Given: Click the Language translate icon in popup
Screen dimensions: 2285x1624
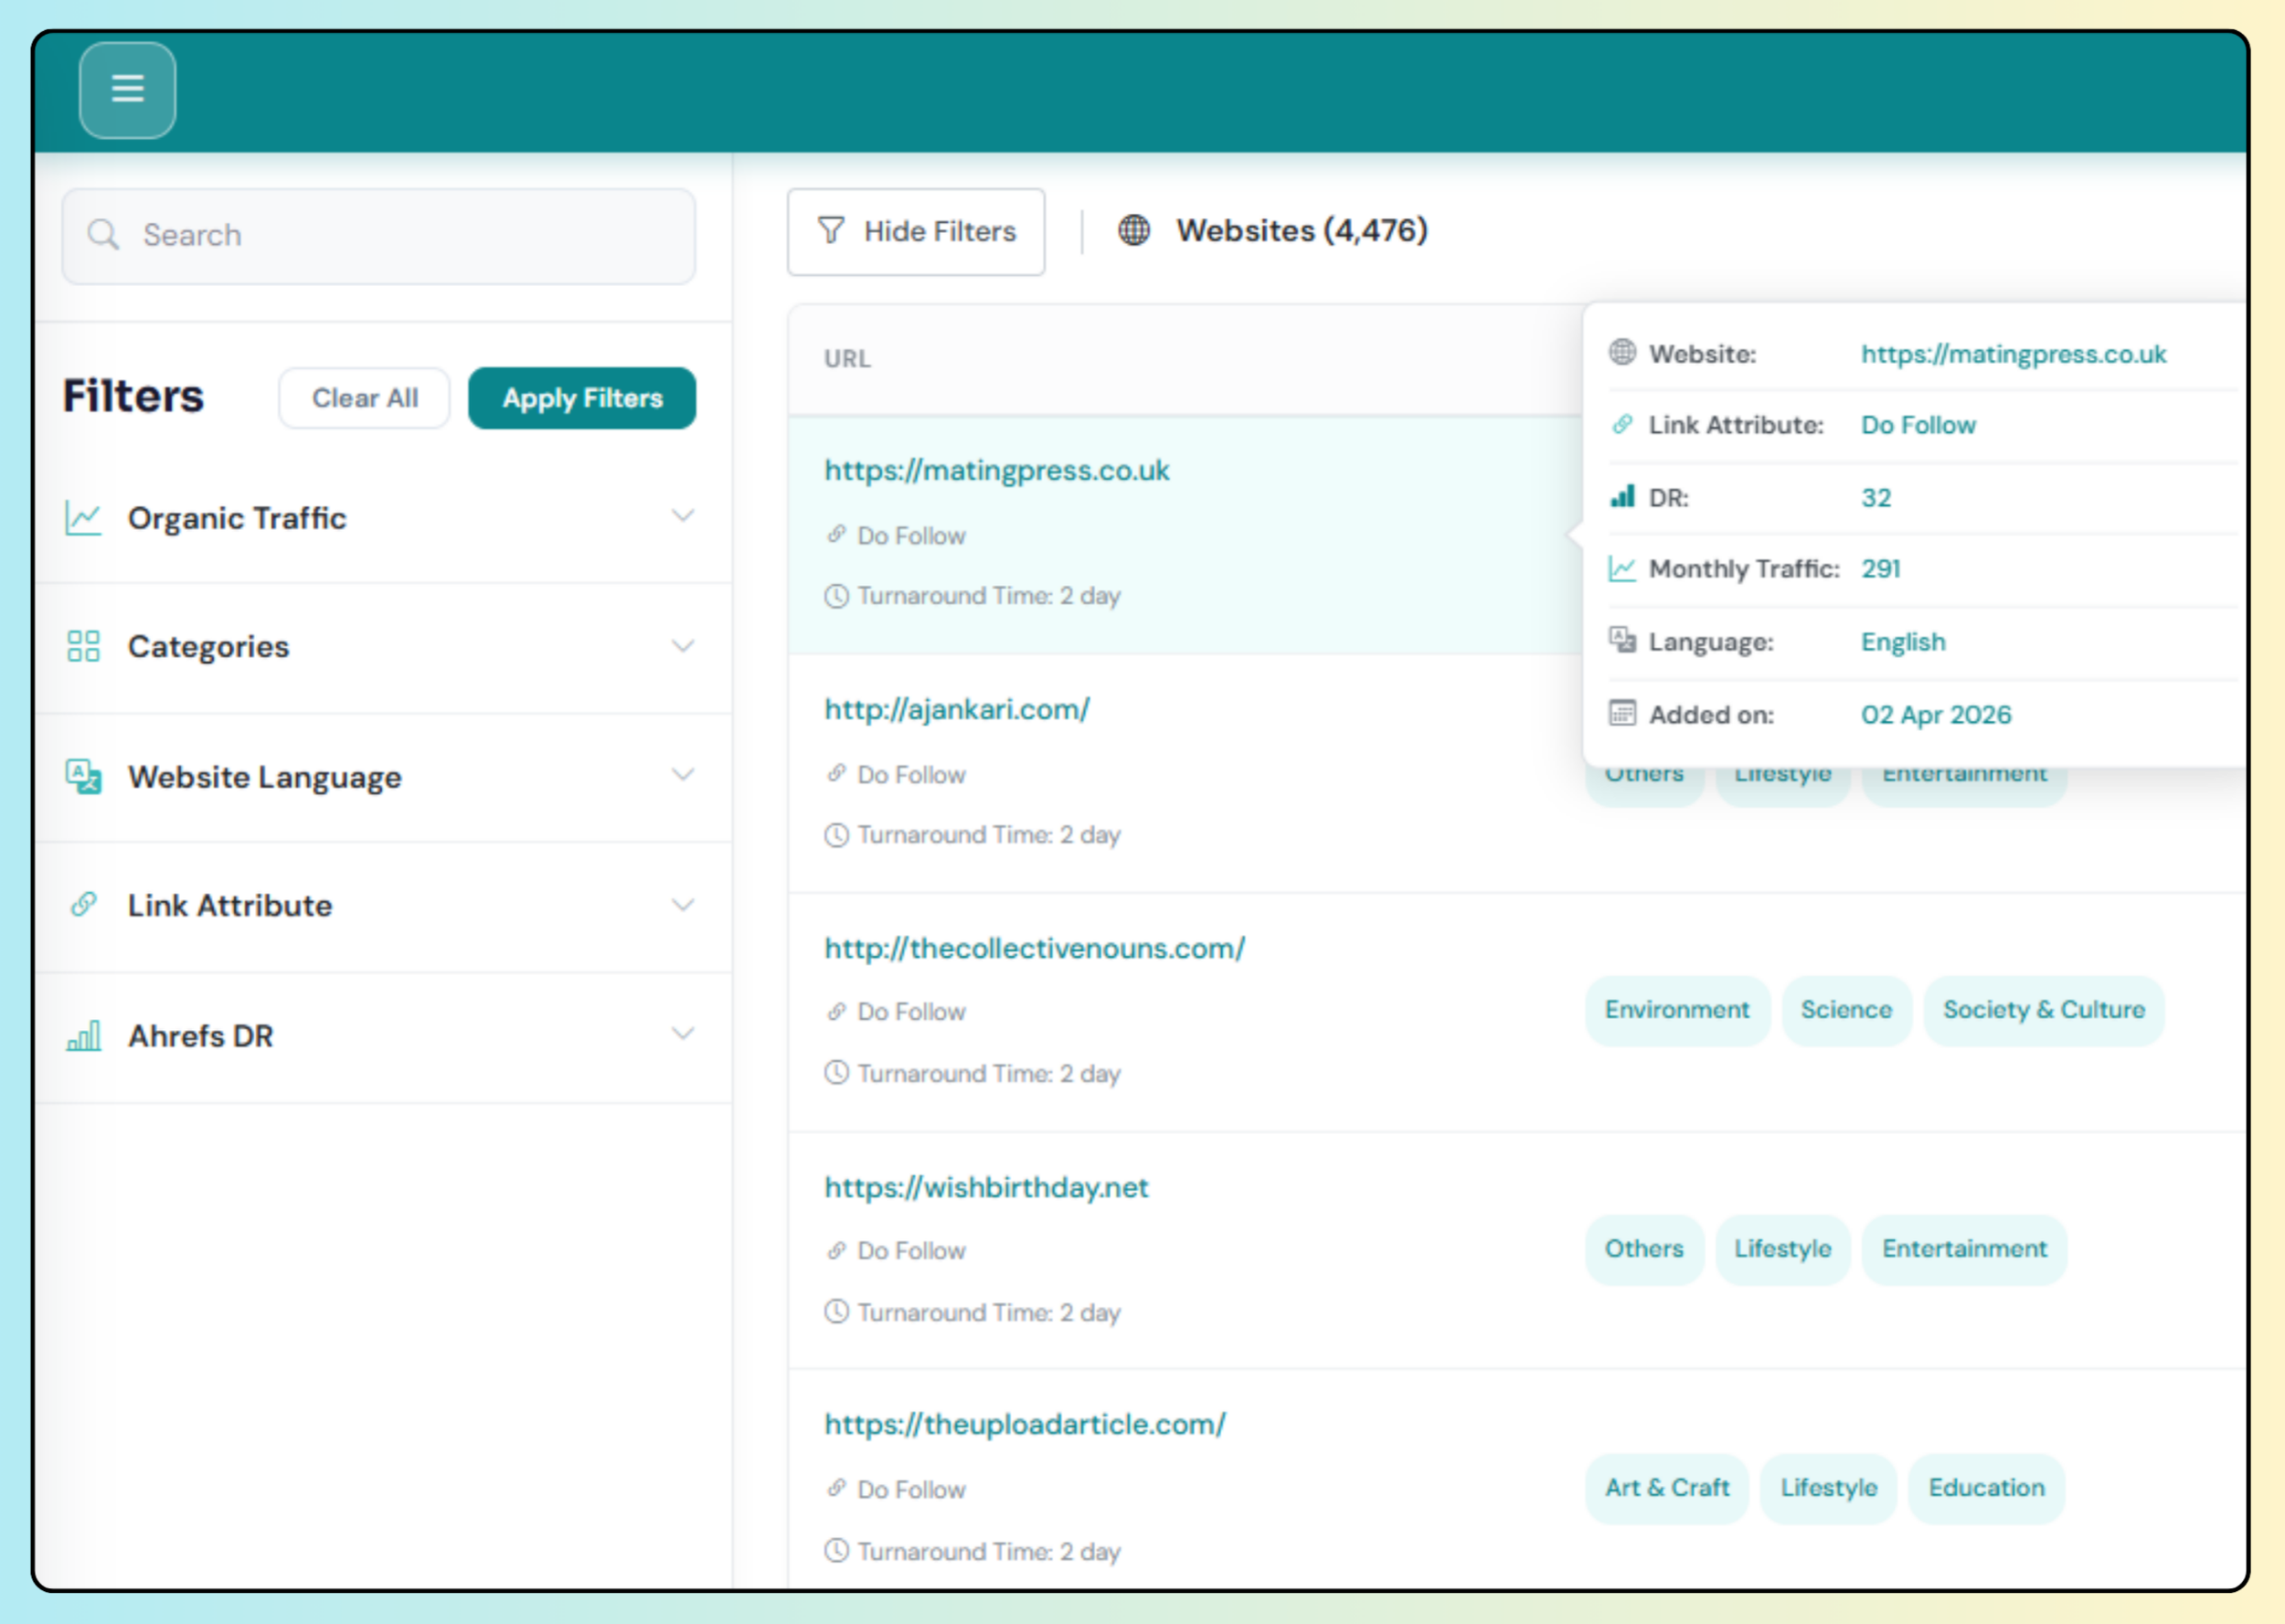Looking at the screenshot, I should click(1622, 640).
